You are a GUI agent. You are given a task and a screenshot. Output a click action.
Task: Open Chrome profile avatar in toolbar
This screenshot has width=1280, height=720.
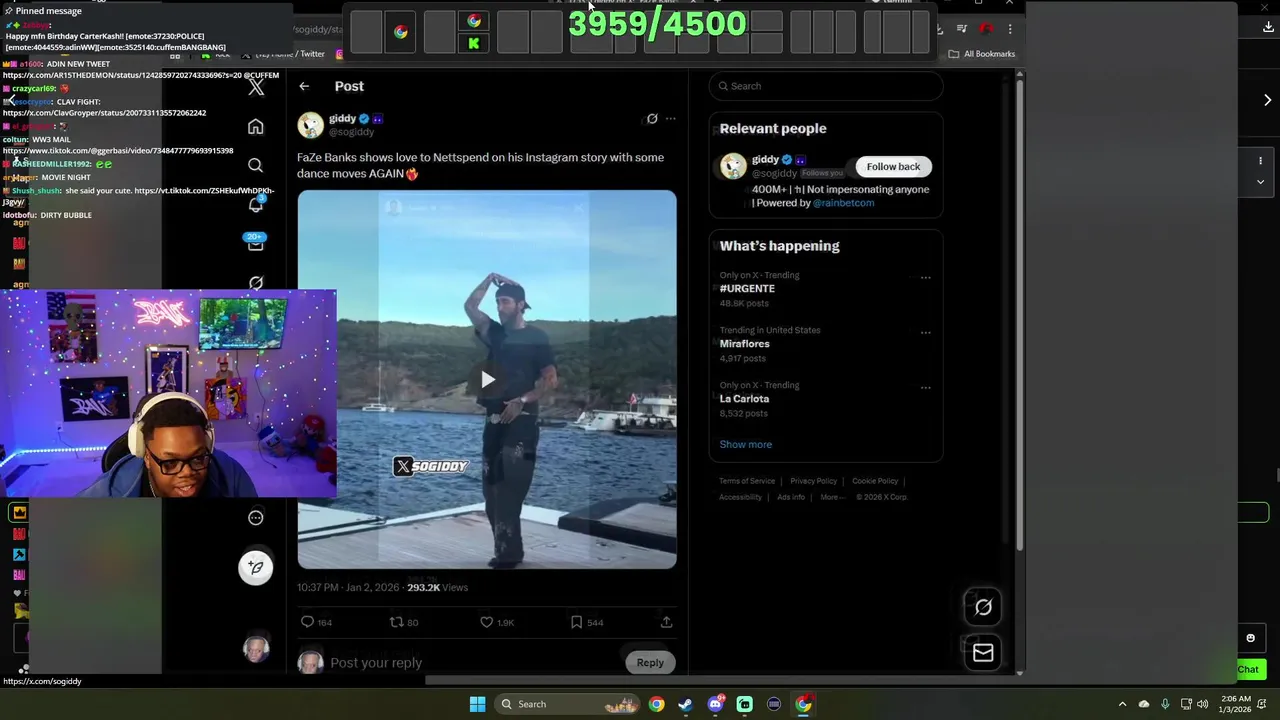pyautogui.click(x=986, y=29)
